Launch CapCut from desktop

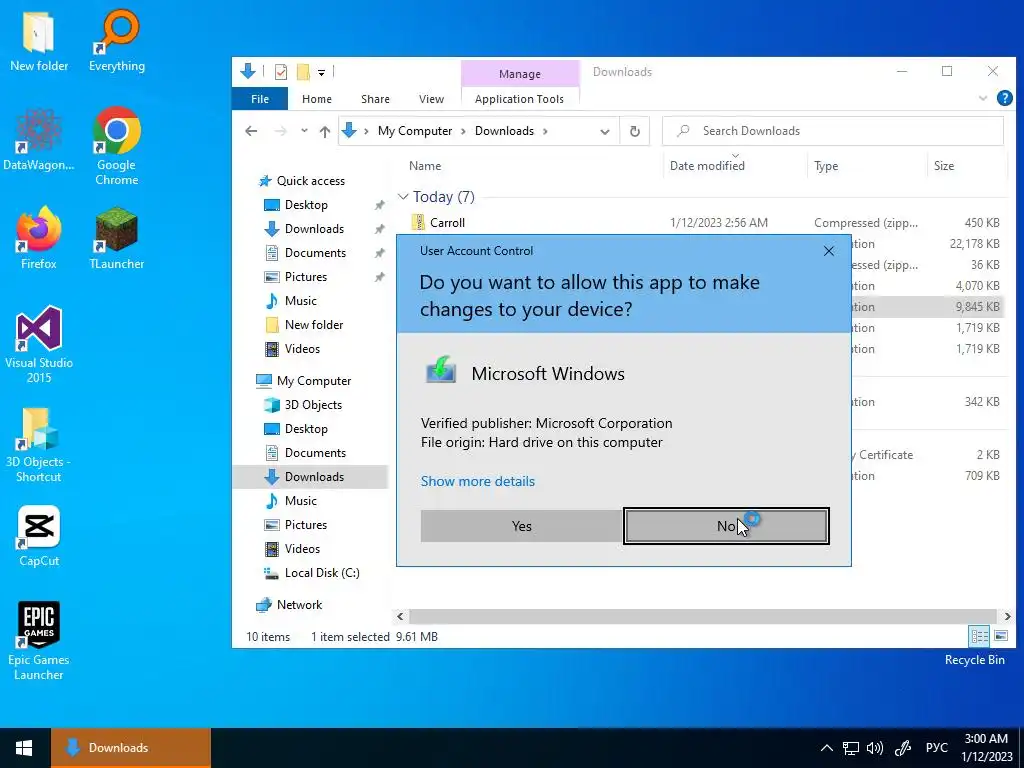coord(39,536)
